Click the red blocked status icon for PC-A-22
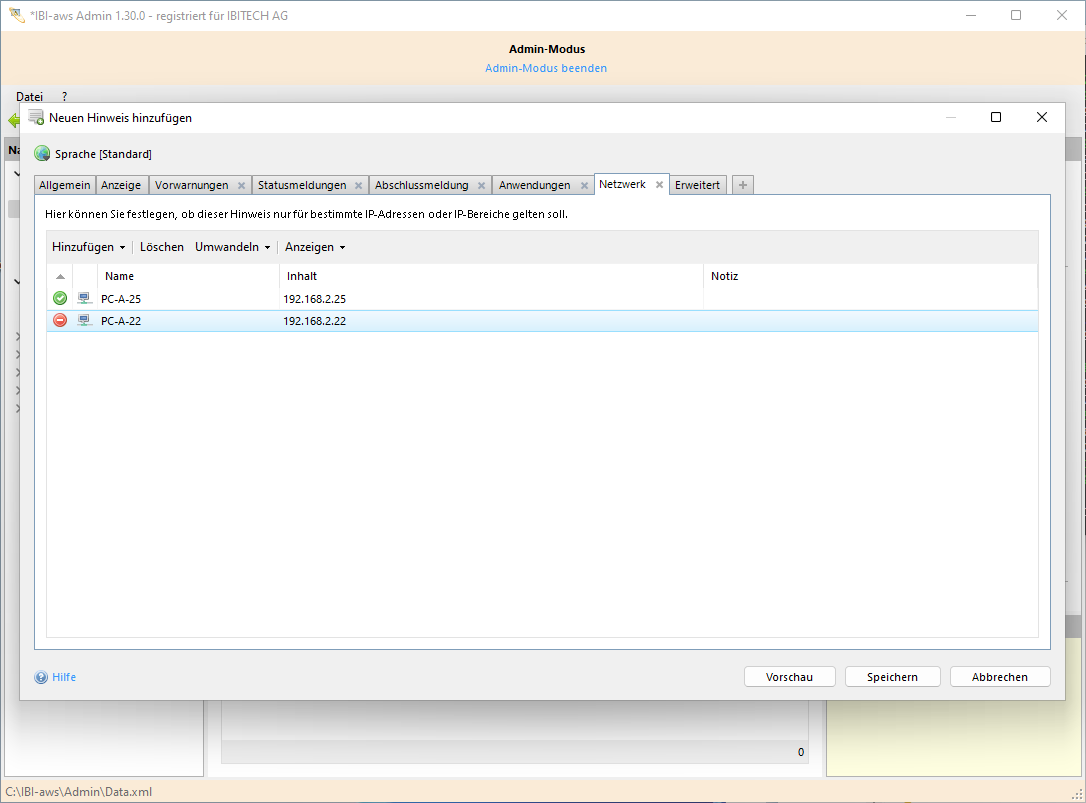Image resolution: width=1086 pixels, height=803 pixels. (x=60, y=321)
